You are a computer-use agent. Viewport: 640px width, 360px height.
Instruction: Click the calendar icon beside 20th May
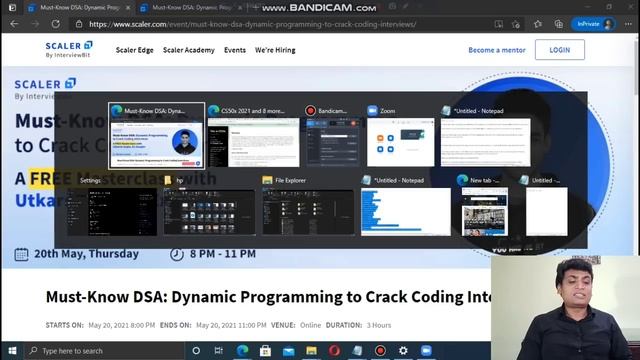[x=21, y=254]
